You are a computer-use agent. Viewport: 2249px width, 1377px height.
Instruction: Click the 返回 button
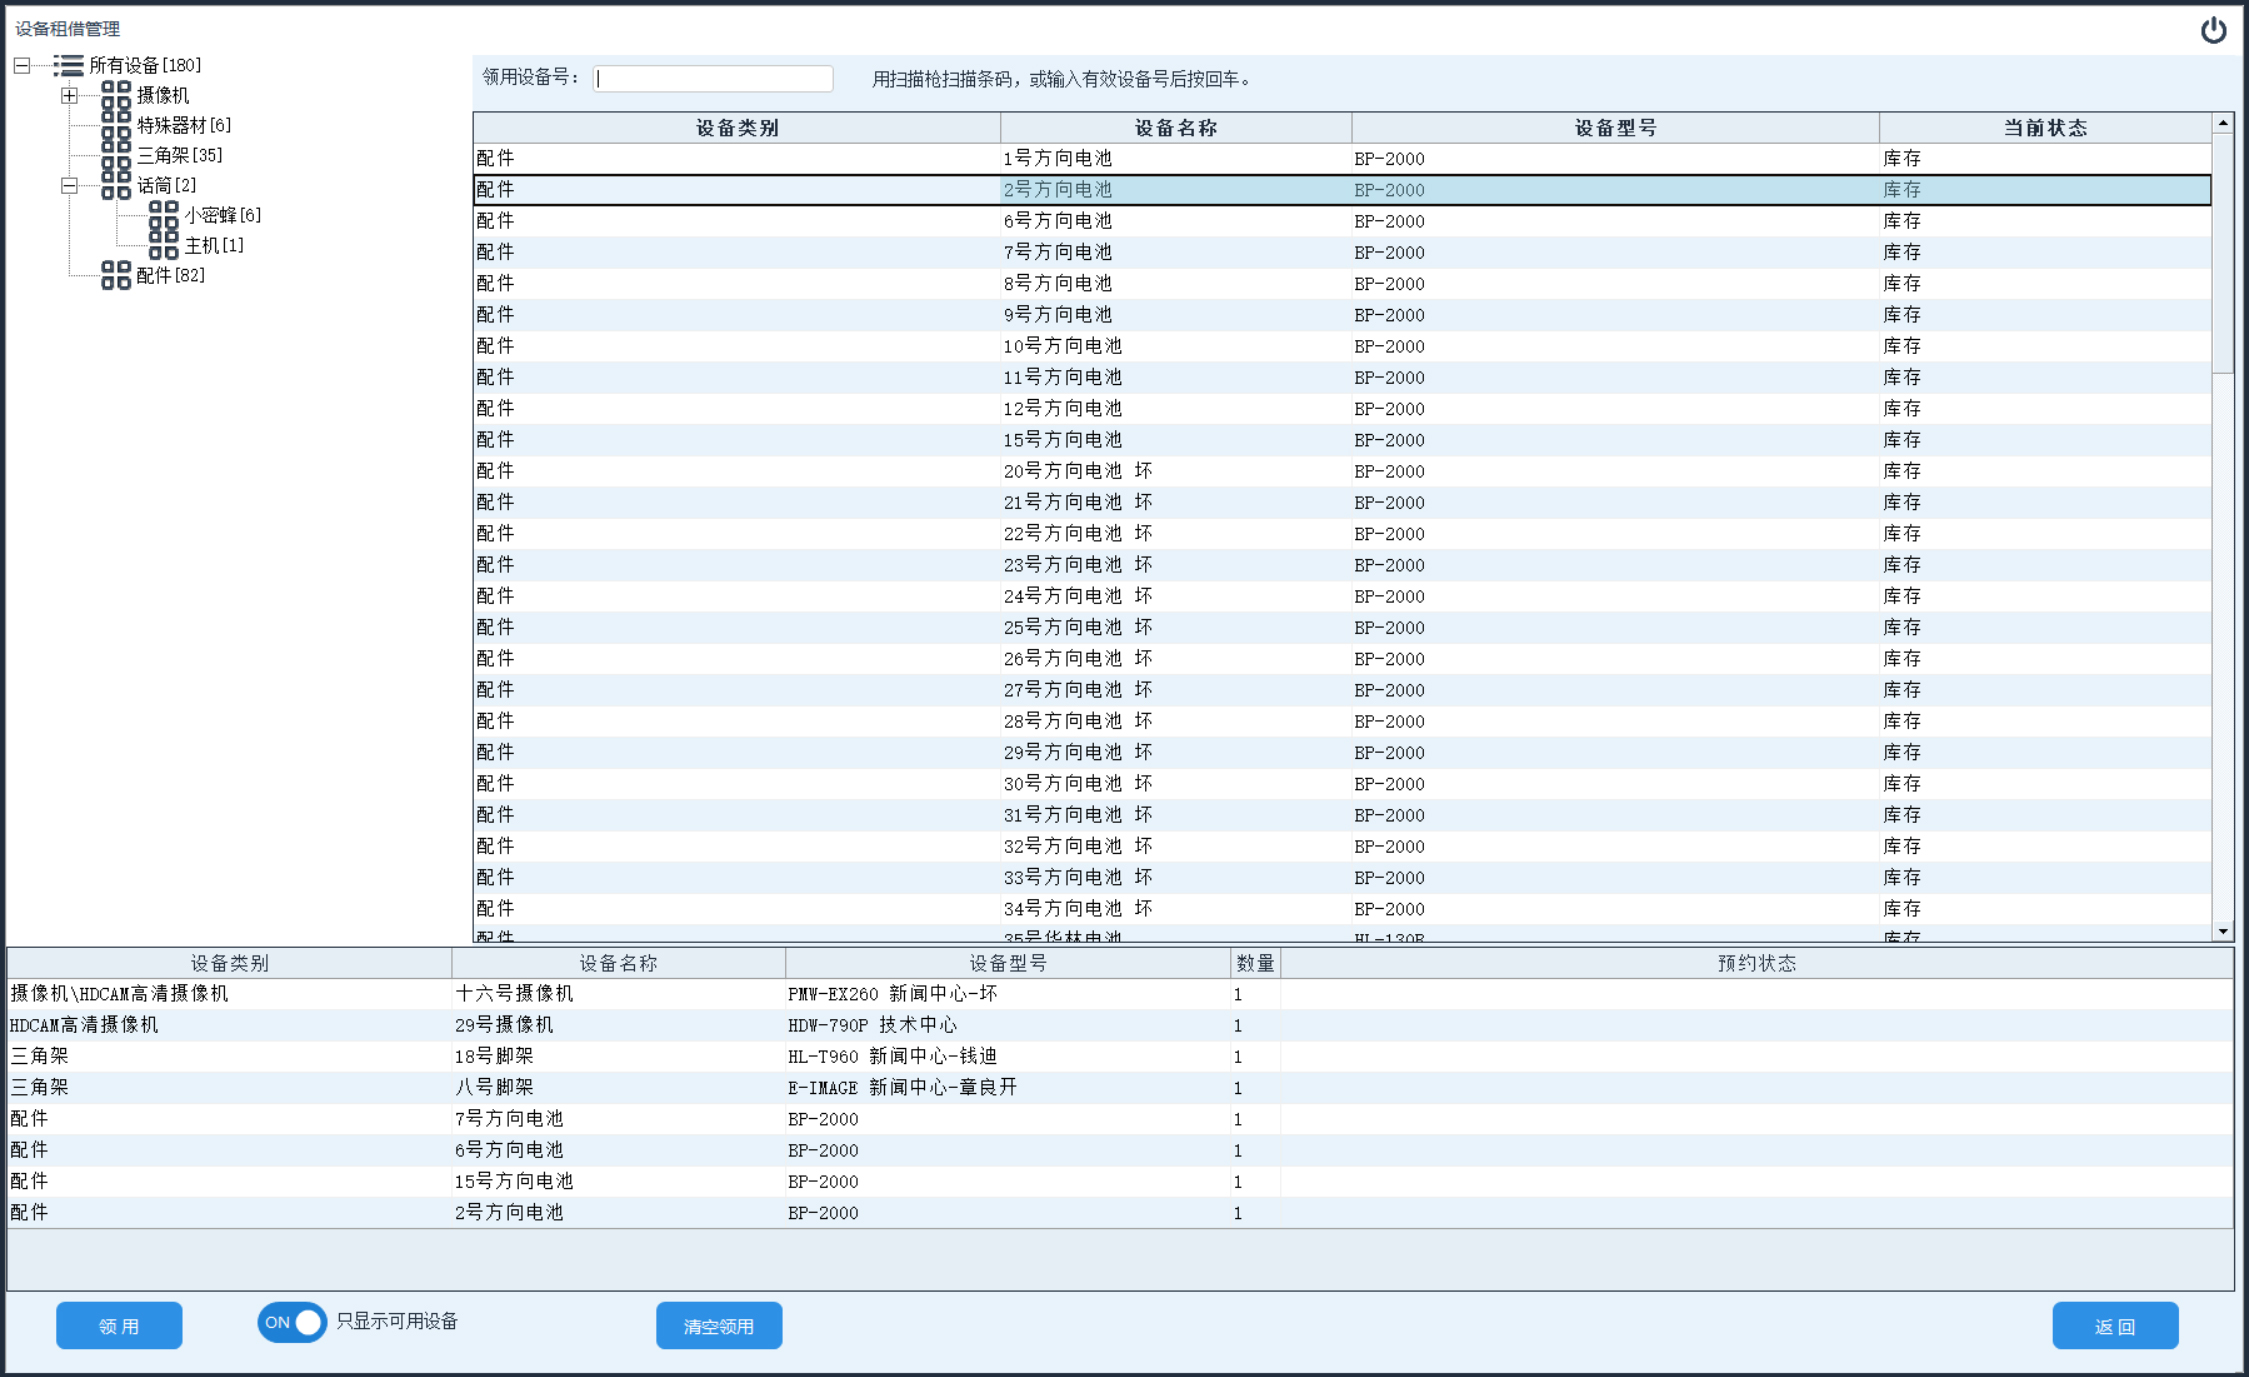2114,1326
